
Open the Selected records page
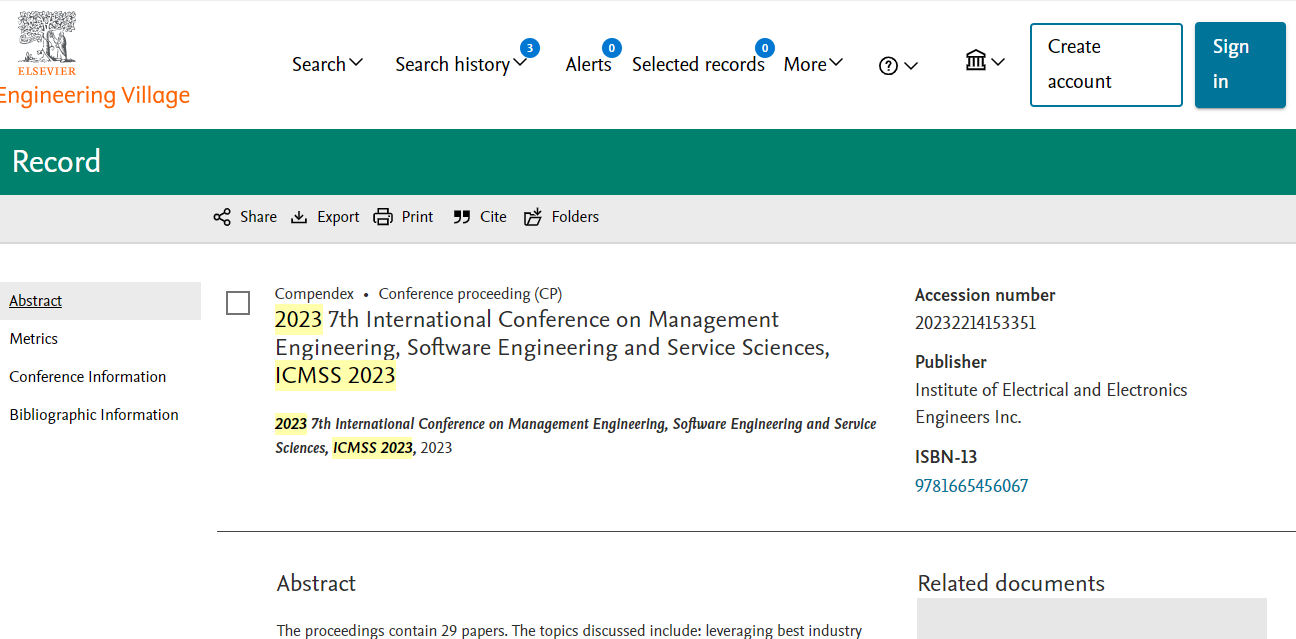(698, 64)
